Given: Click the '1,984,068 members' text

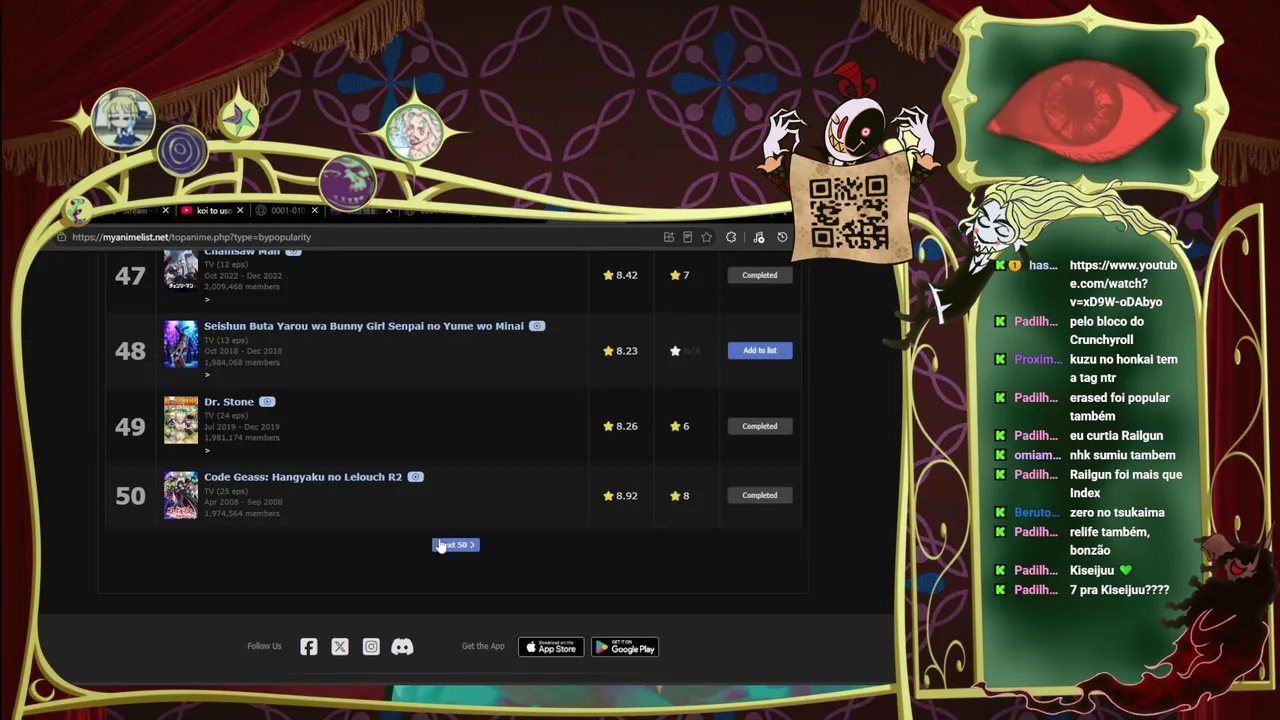Looking at the screenshot, I should tap(243, 363).
